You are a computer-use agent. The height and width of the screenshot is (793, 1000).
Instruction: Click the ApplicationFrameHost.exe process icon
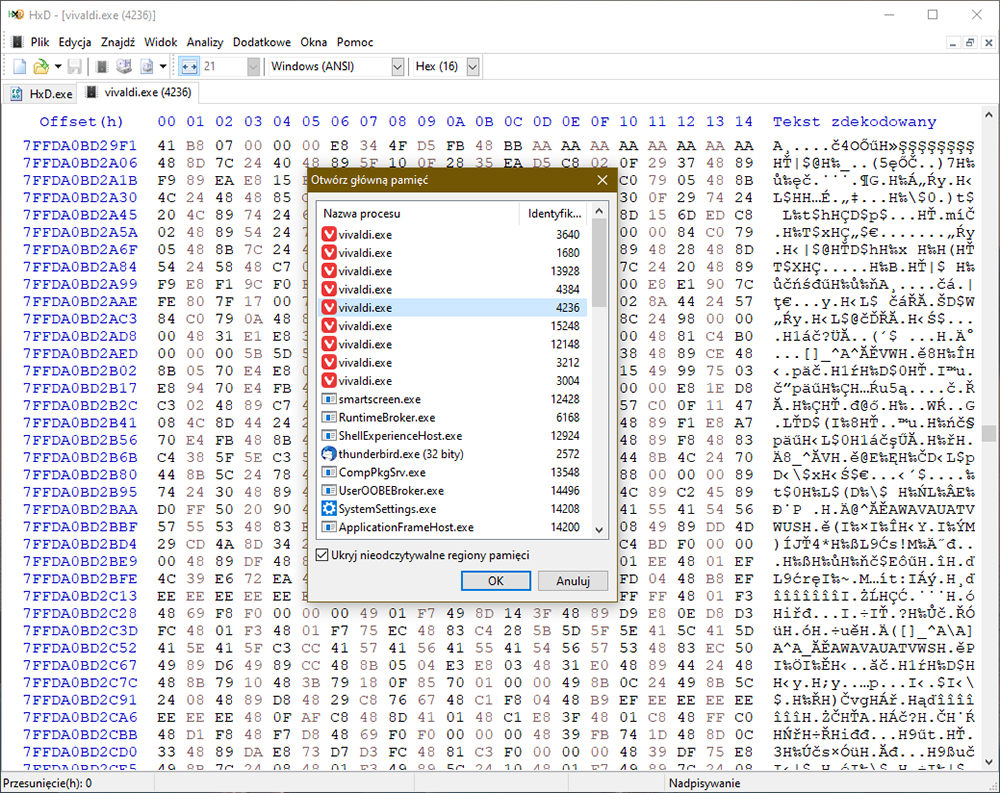click(329, 528)
